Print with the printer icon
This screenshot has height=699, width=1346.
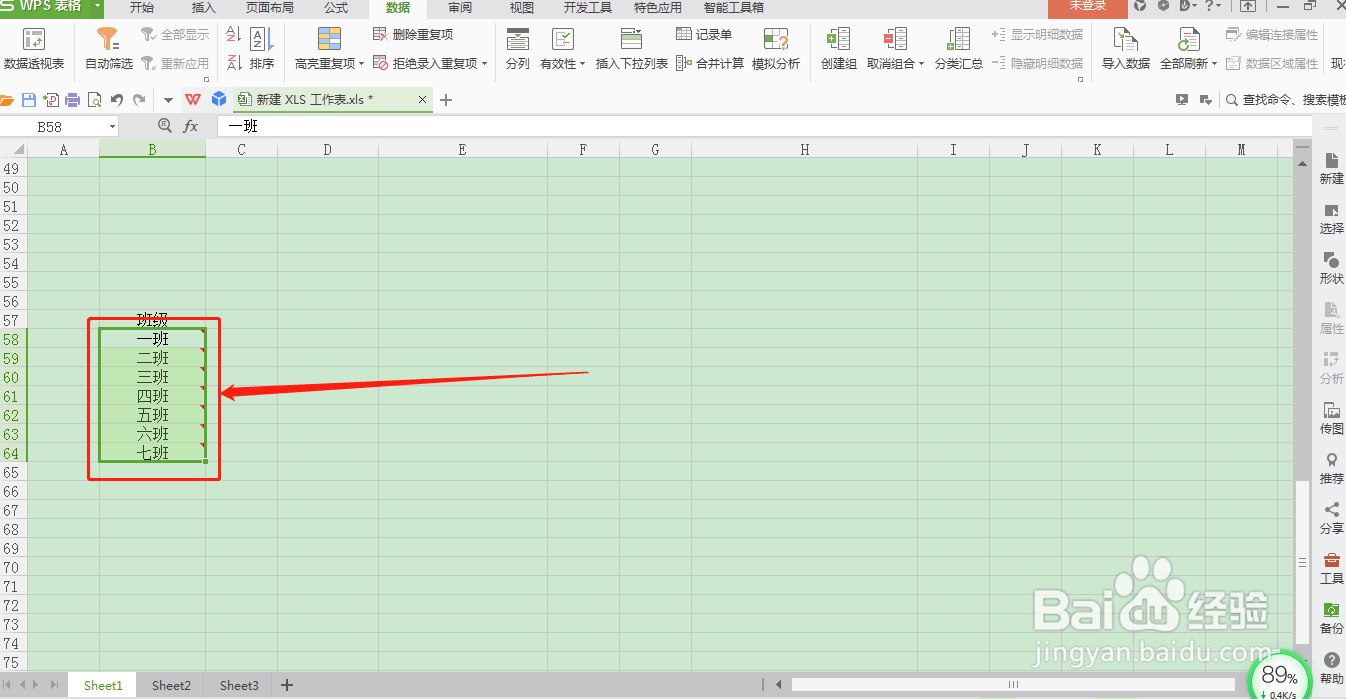(72, 100)
